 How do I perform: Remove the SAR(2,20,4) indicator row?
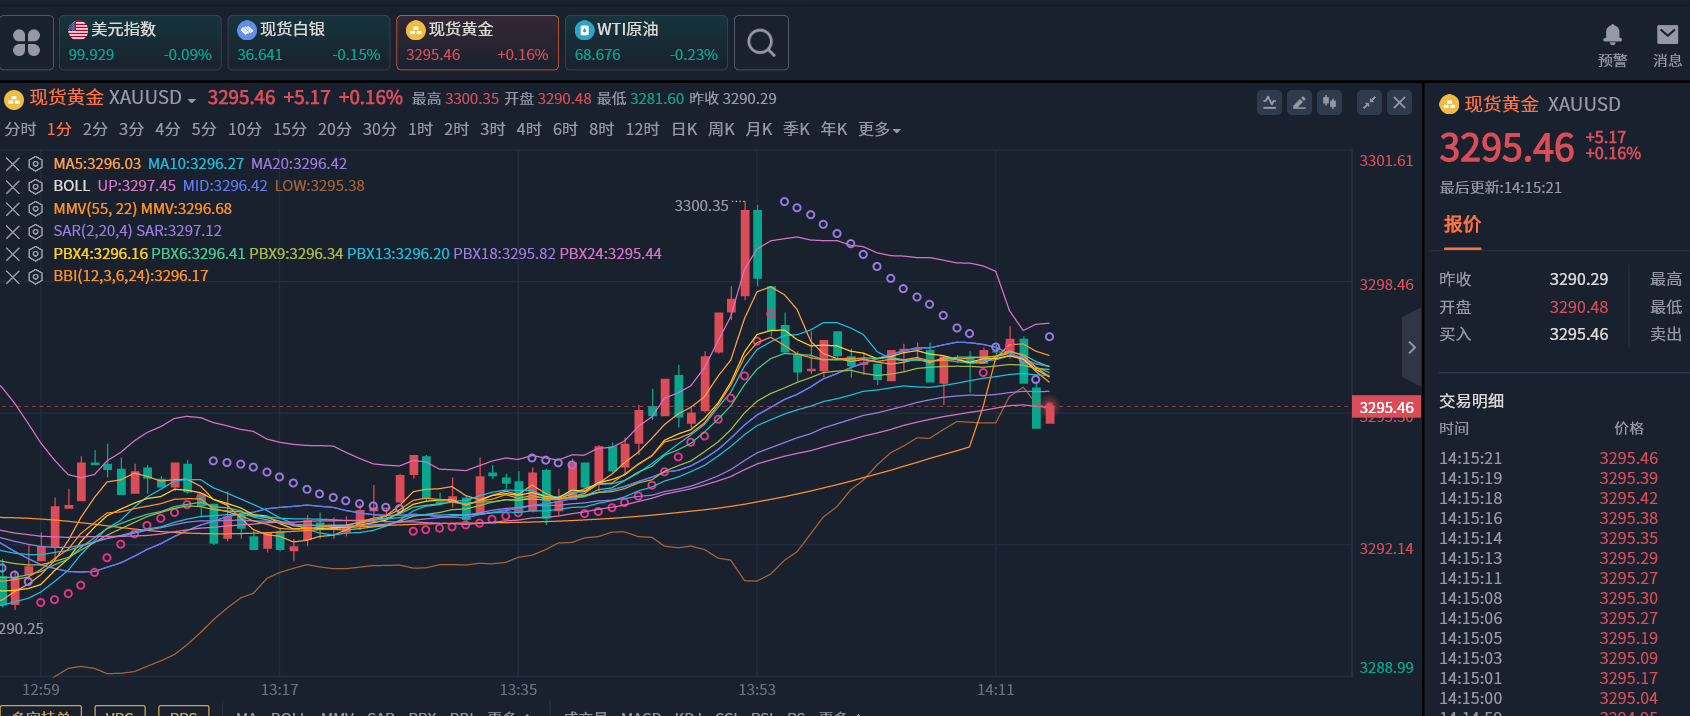tap(13, 231)
